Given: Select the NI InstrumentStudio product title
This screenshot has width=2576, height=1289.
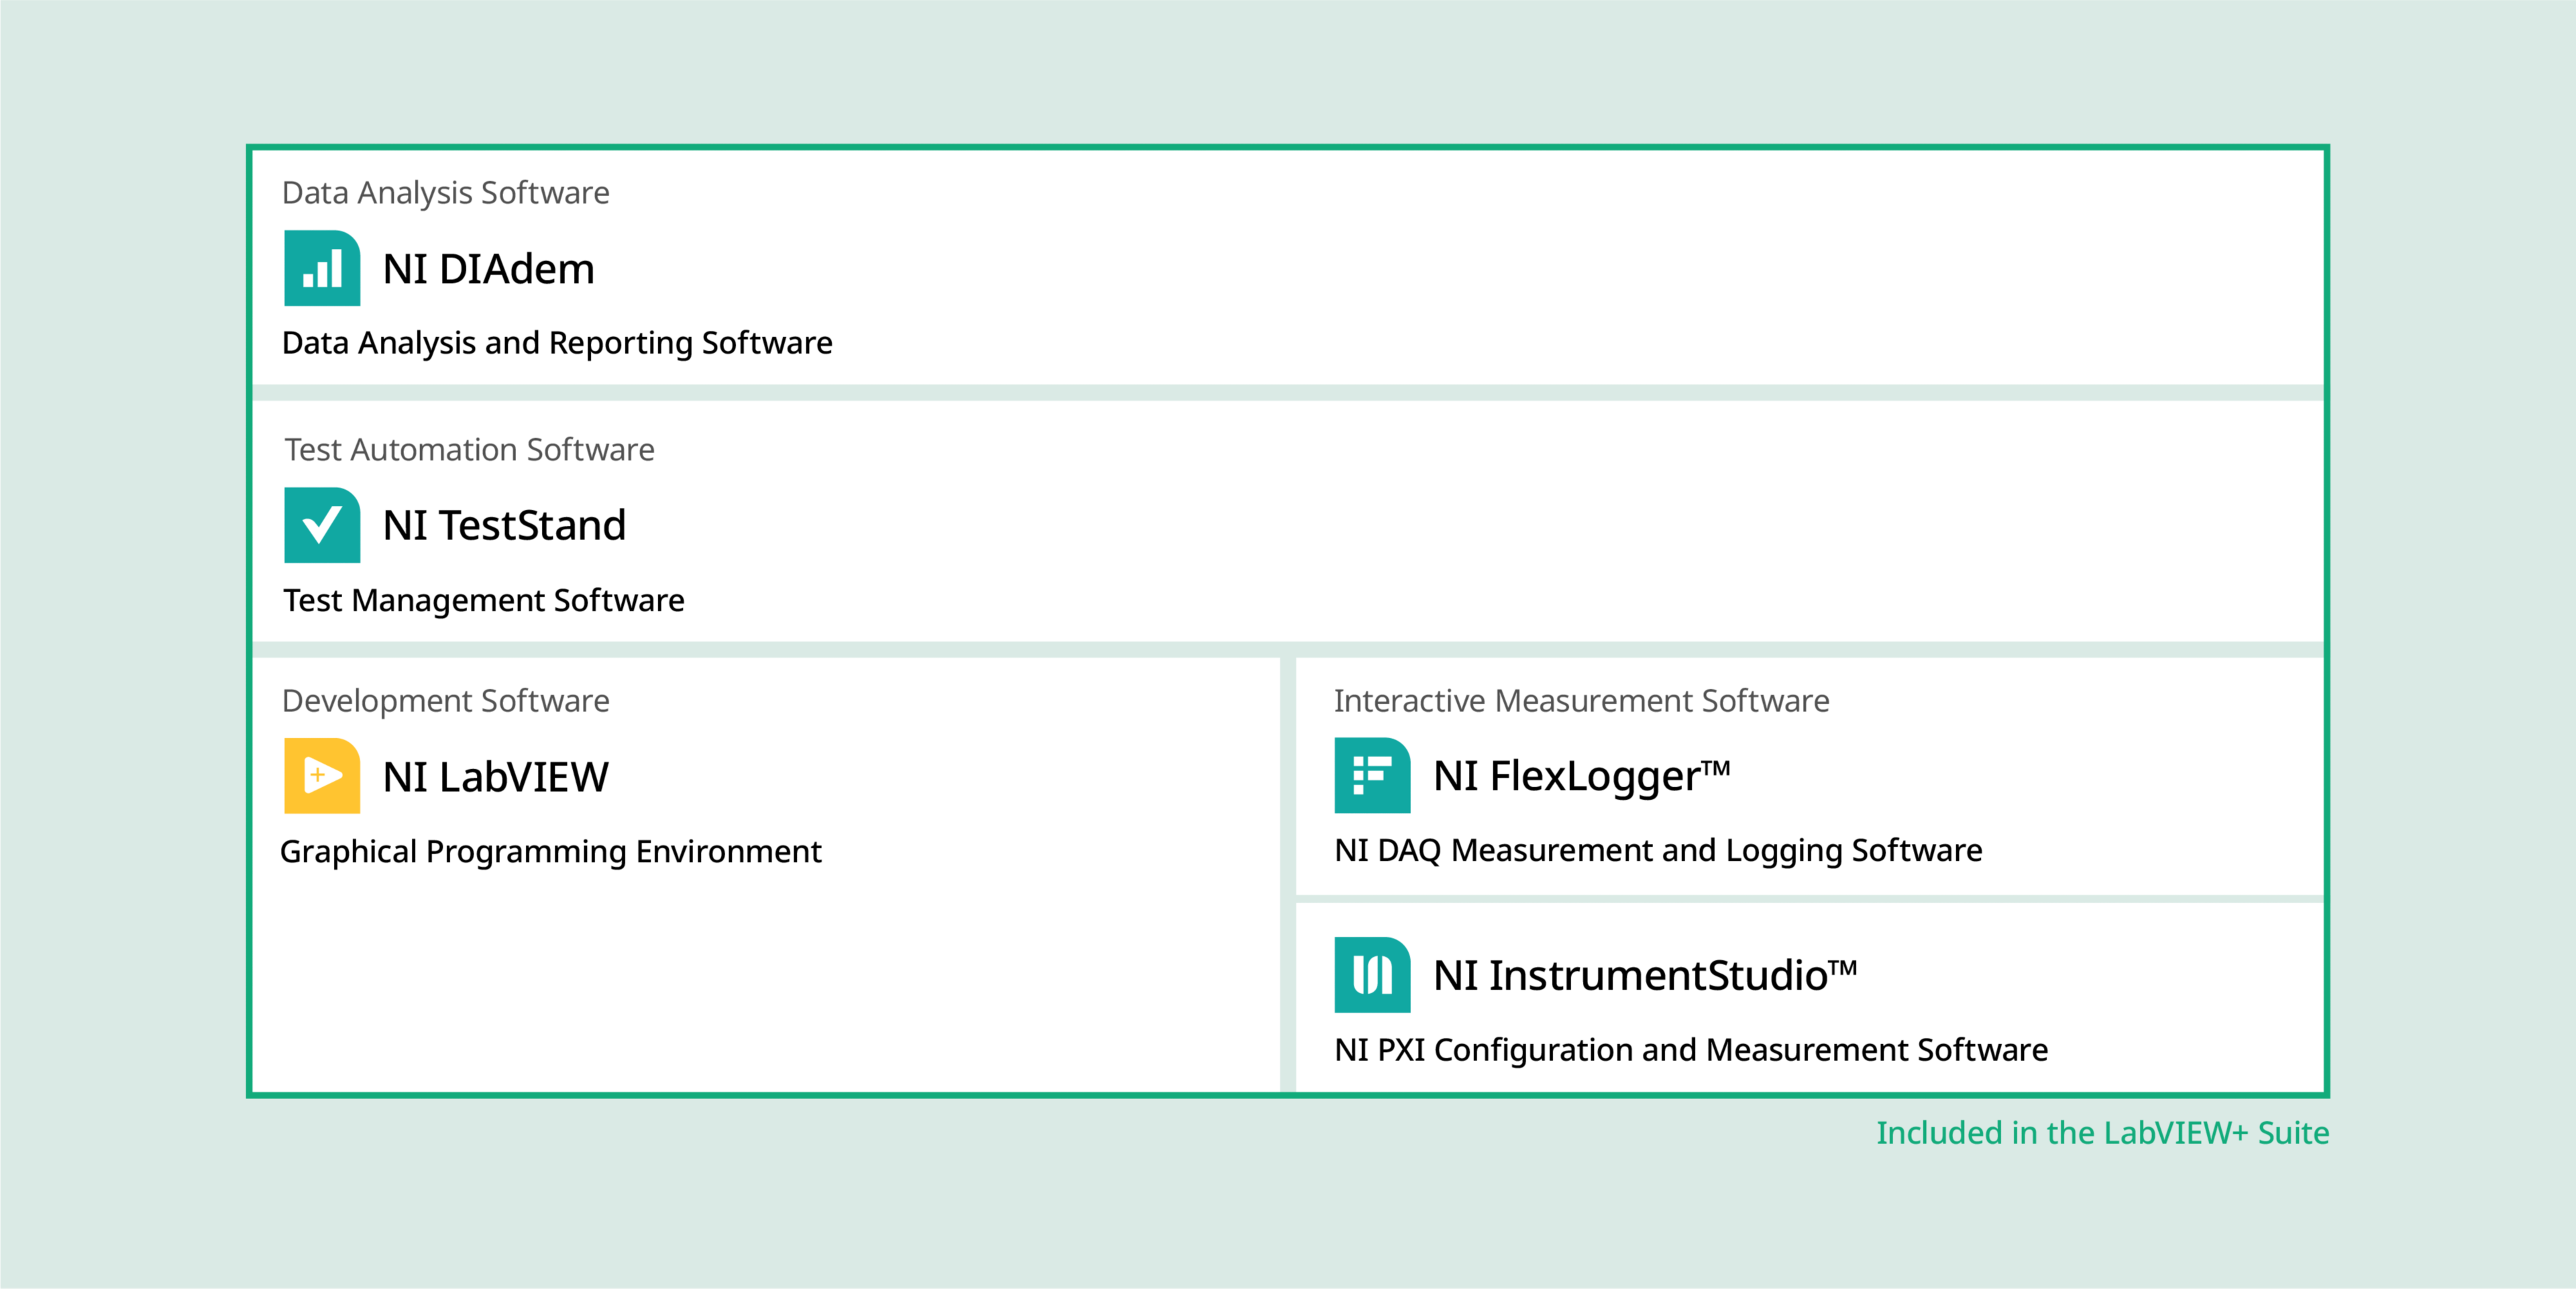Looking at the screenshot, I should tap(1645, 975).
